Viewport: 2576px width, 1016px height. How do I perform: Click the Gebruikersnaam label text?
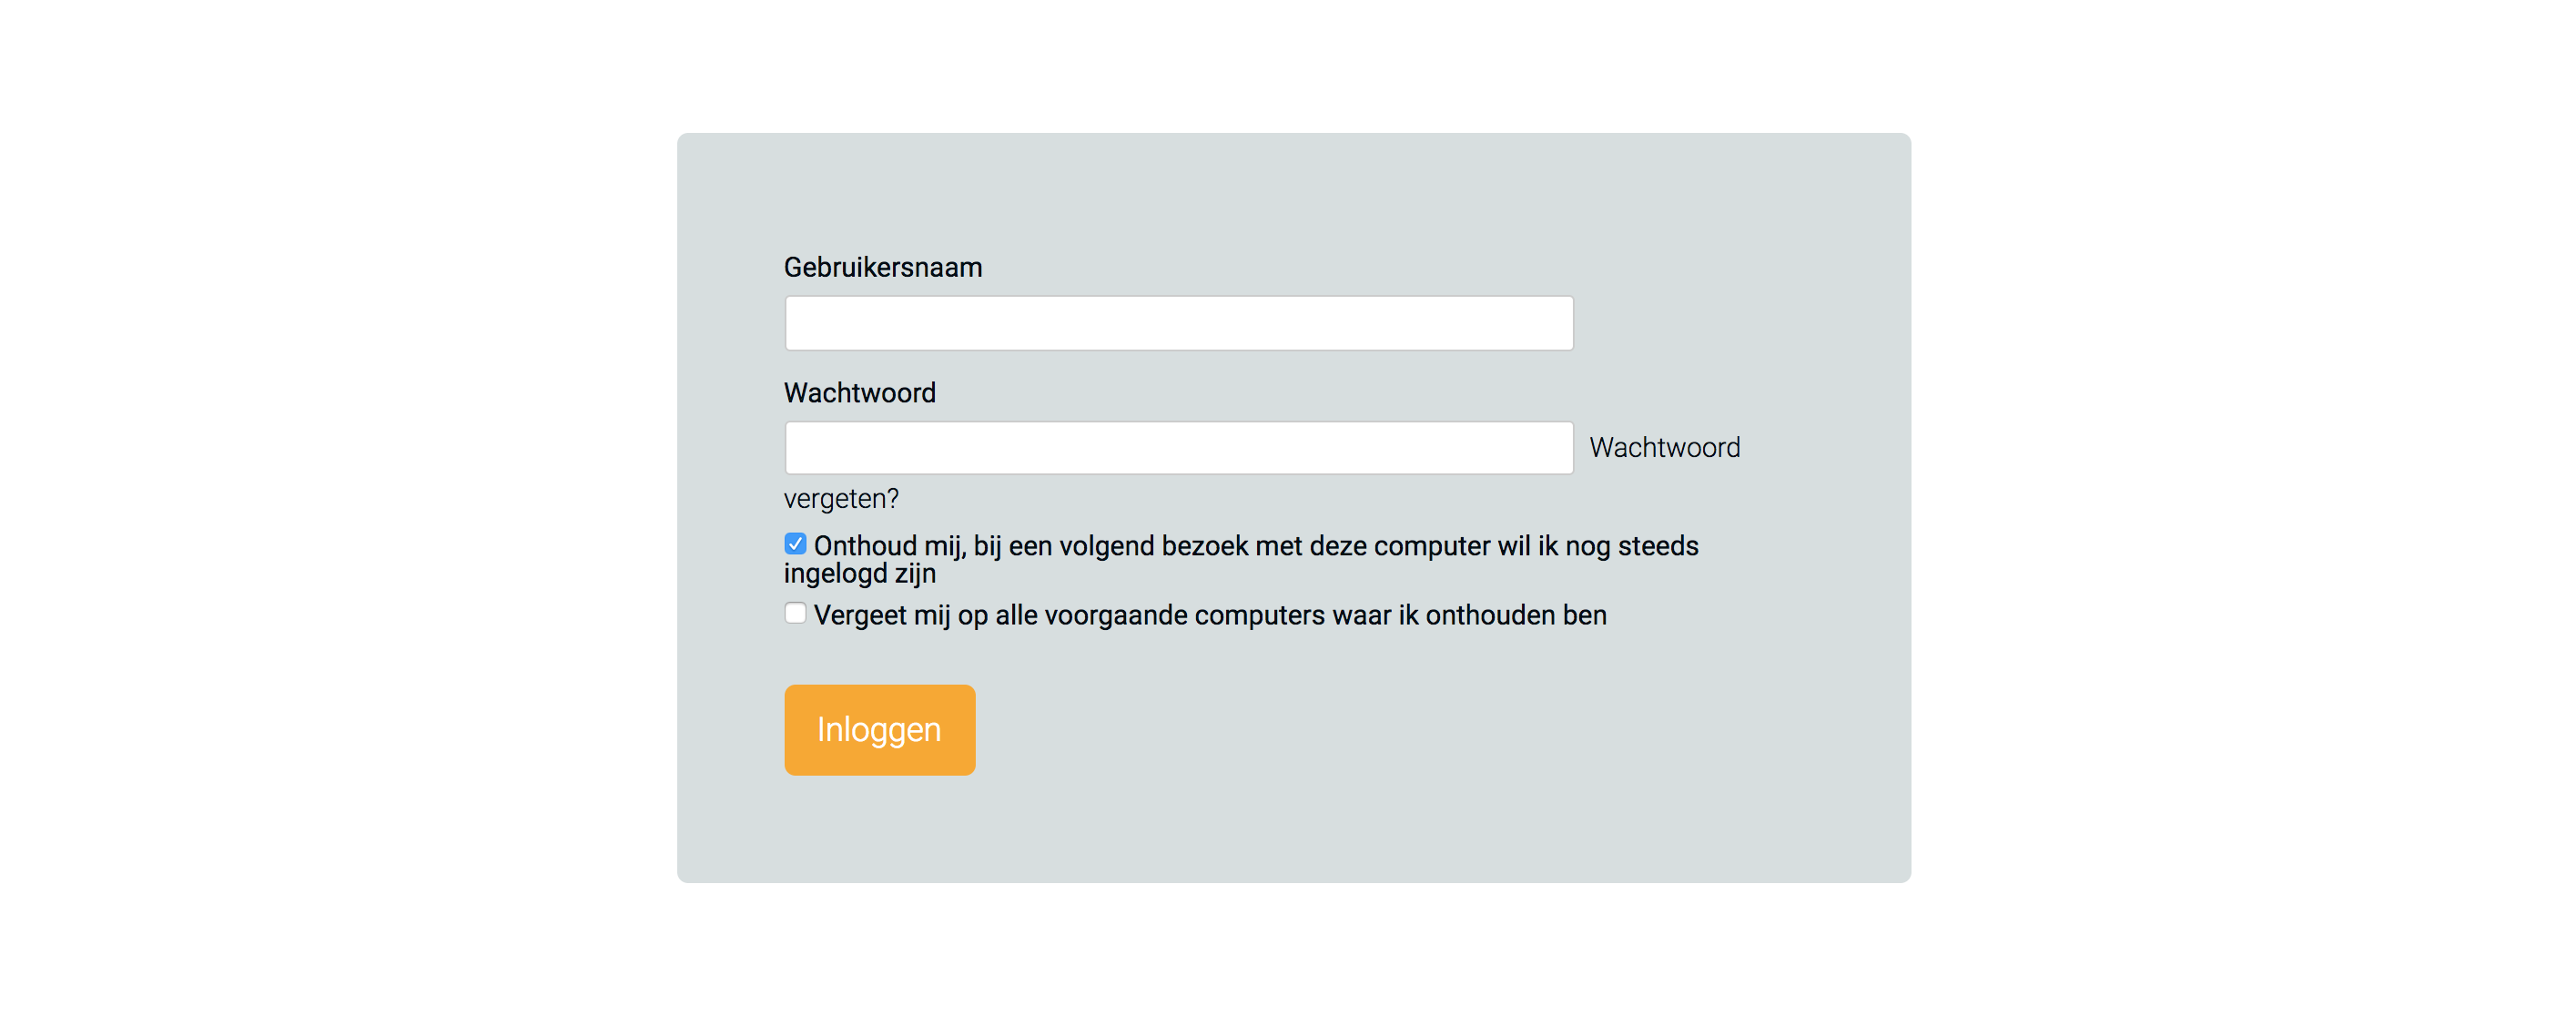(882, 267)
